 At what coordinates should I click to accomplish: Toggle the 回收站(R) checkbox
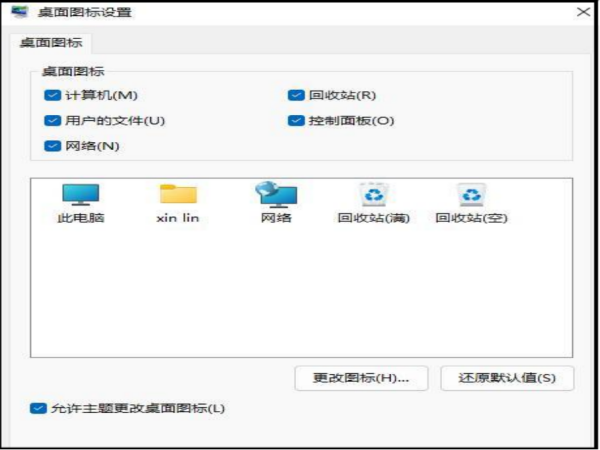[x=296, y=95]
